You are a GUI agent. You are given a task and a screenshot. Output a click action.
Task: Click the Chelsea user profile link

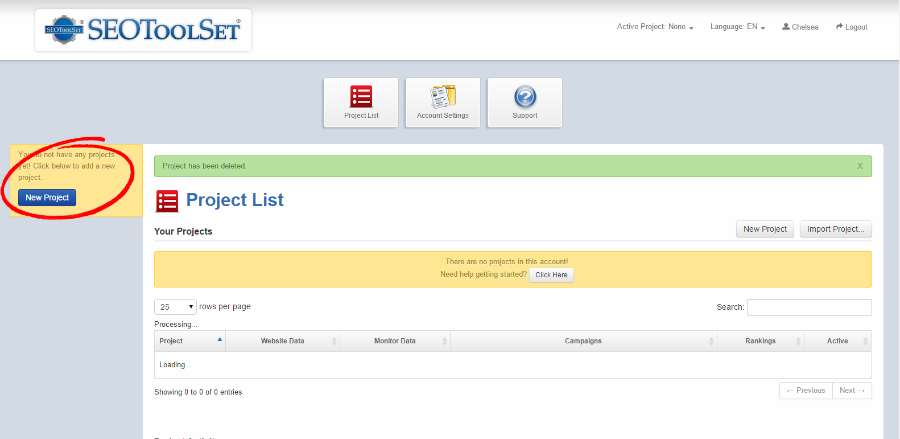(800, 27)
